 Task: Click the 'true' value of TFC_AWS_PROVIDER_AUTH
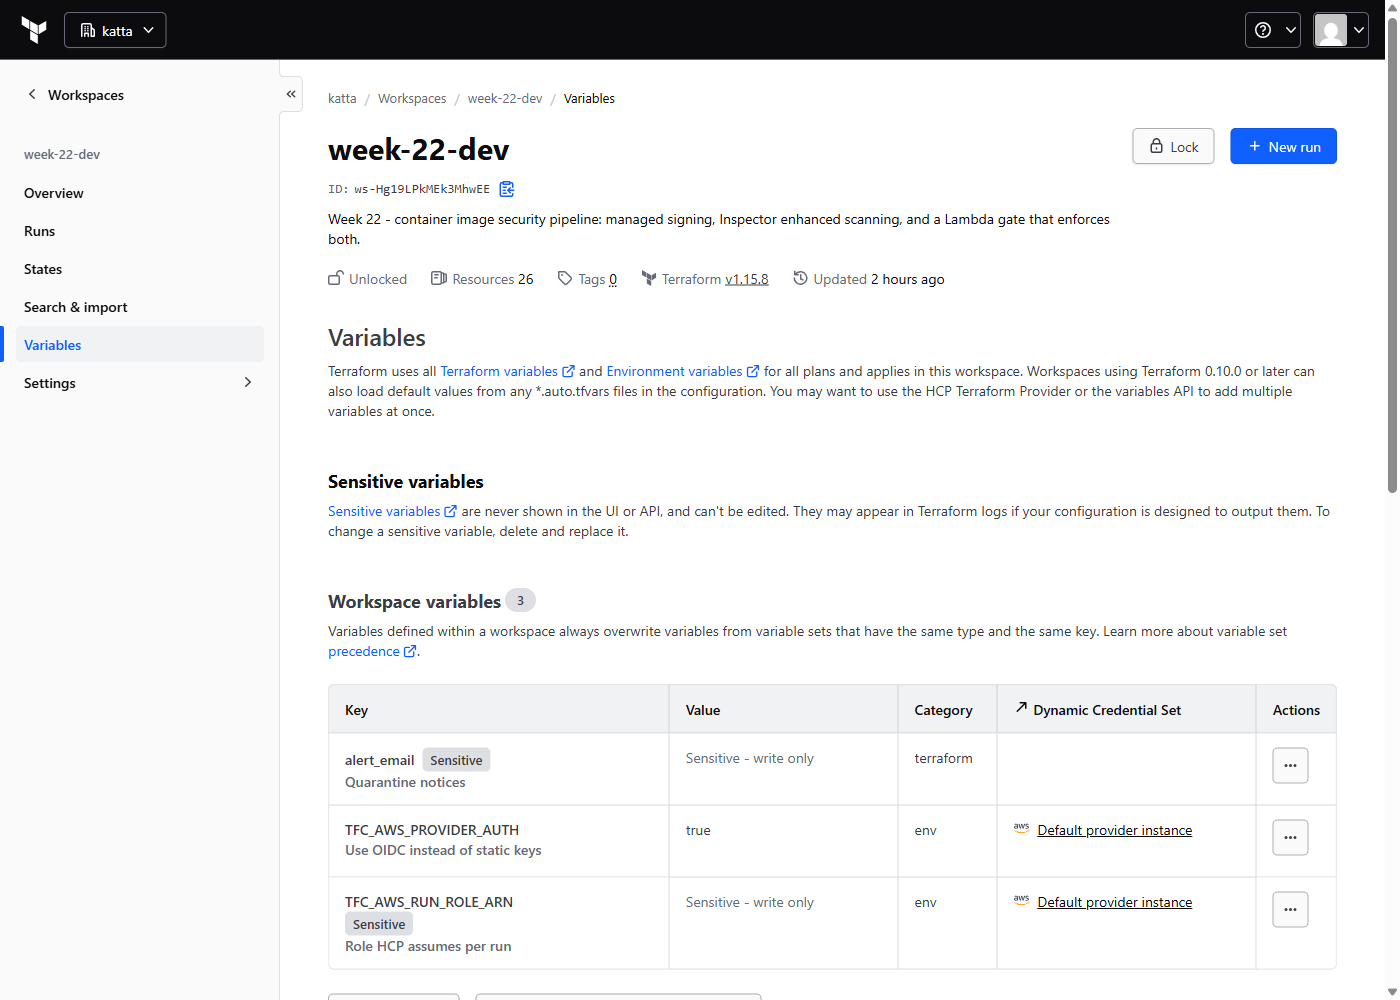(698, 830)
